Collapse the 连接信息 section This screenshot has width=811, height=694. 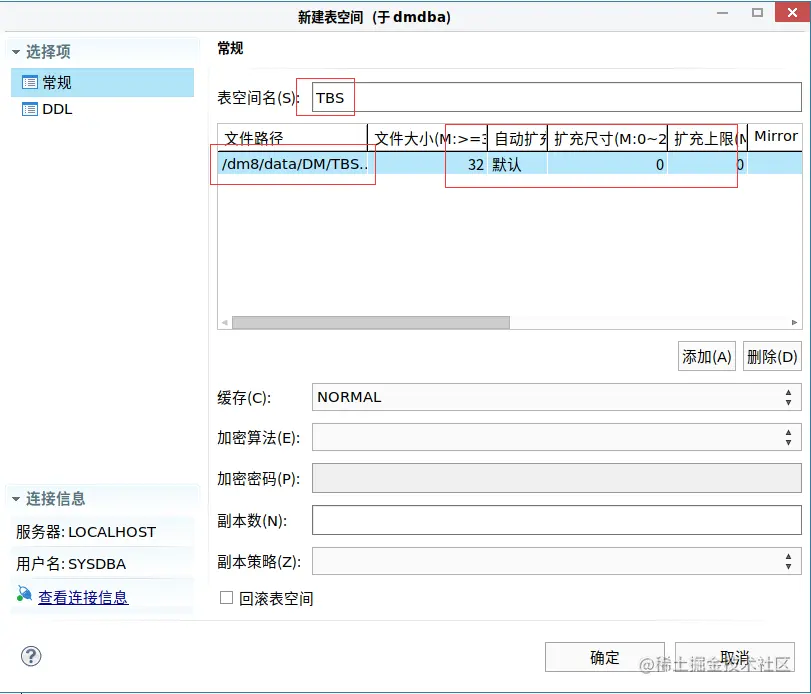pos(14,498)
